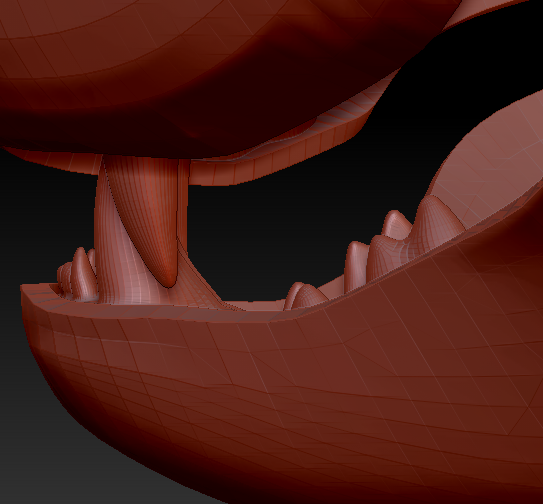Click the narrow tooth left of the right cluster
This screenshot has width=543, height=504.
(356, 266)
